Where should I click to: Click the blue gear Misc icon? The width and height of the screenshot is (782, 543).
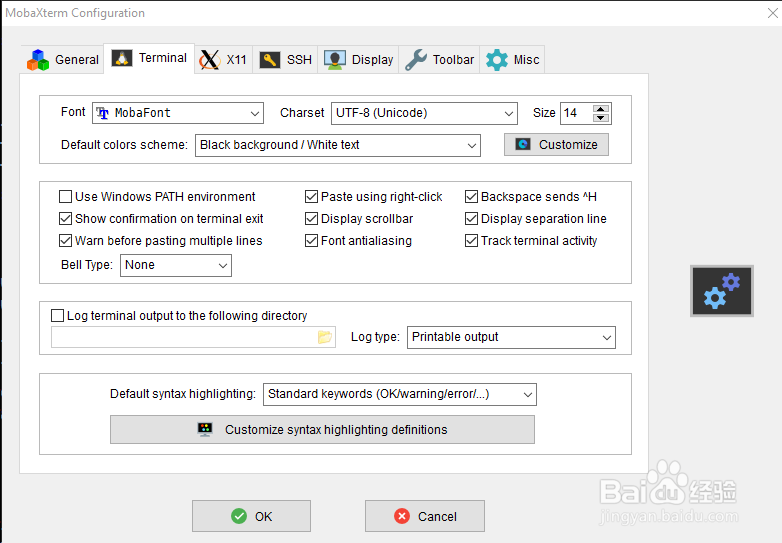(497, 60)
